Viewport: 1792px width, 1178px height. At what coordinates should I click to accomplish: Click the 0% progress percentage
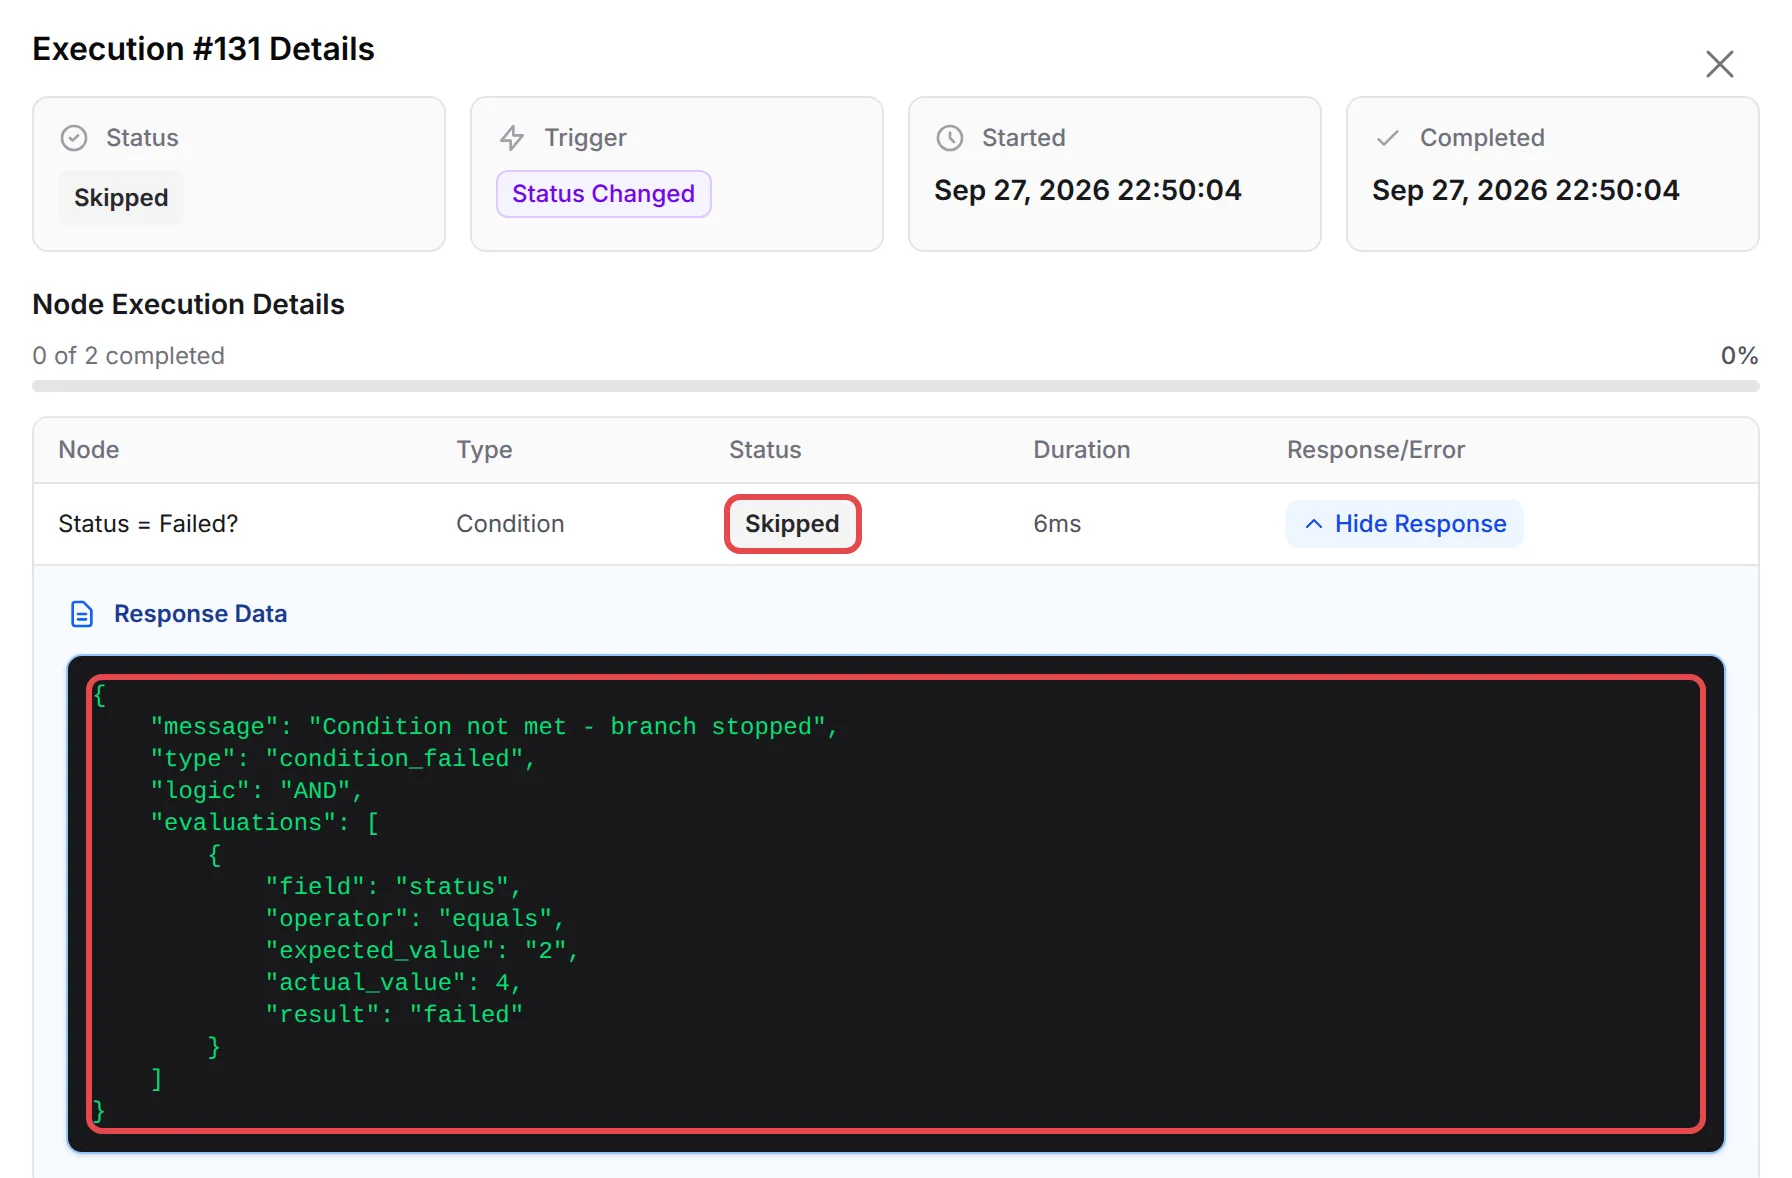(1739, 356)
